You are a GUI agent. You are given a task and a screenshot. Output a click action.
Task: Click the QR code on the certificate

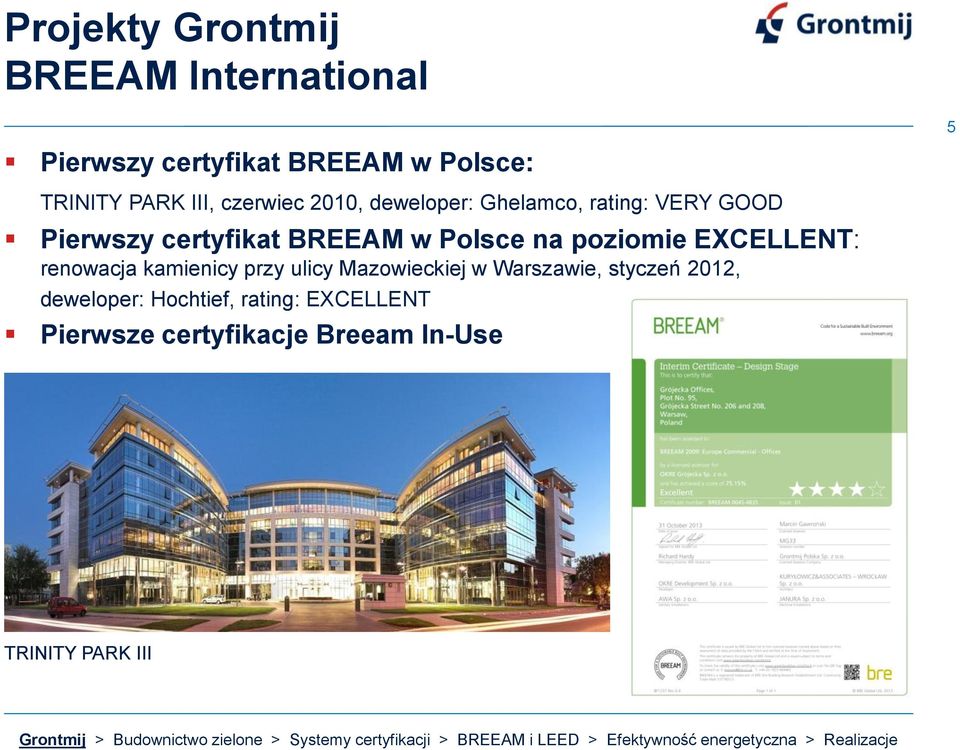click(852, 672)
